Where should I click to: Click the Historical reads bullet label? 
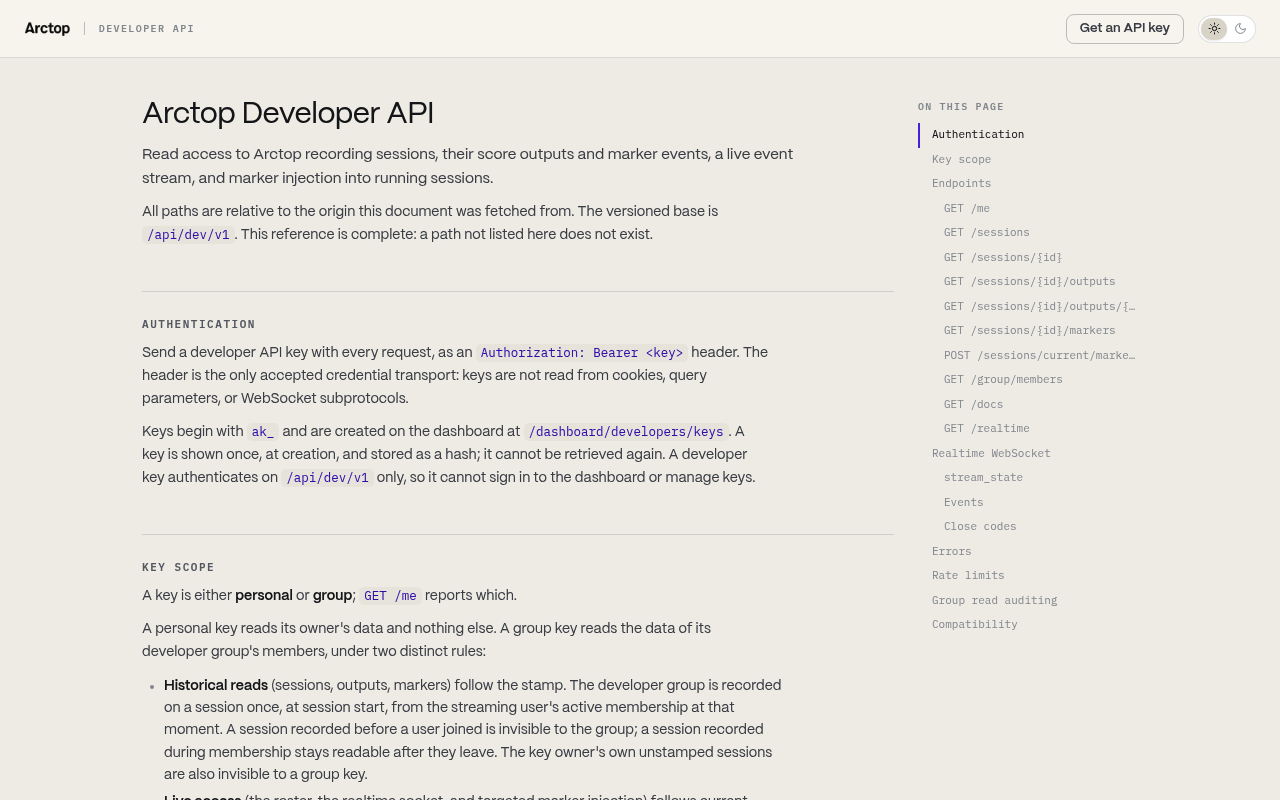pyautogui.click(x=216, y=685)
